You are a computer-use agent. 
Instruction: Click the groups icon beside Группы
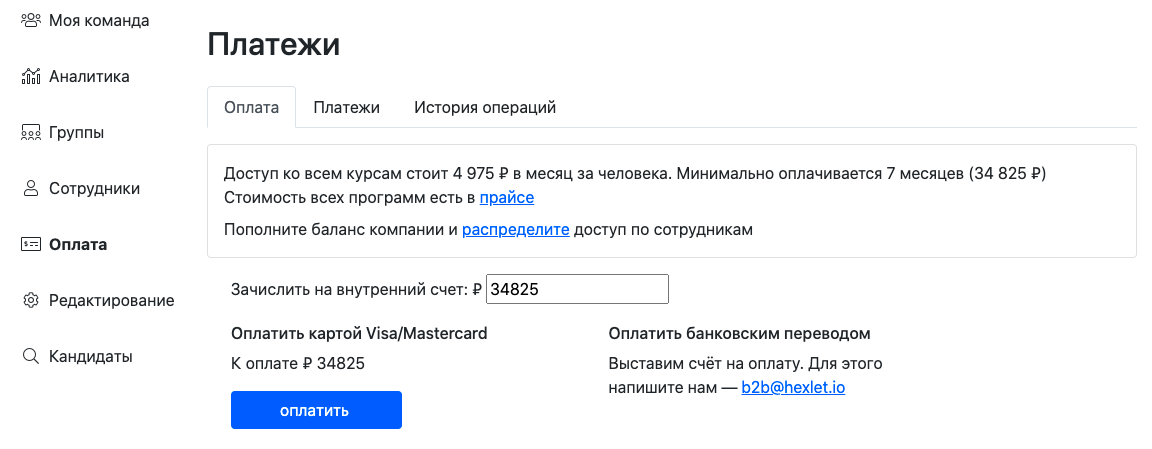pyautogui.click(x=31, y=132)
